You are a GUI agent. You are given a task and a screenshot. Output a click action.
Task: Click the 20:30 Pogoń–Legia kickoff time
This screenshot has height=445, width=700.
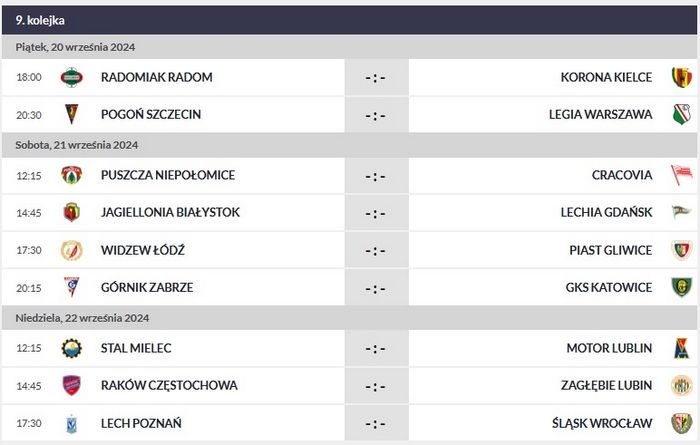click(29, 114)
